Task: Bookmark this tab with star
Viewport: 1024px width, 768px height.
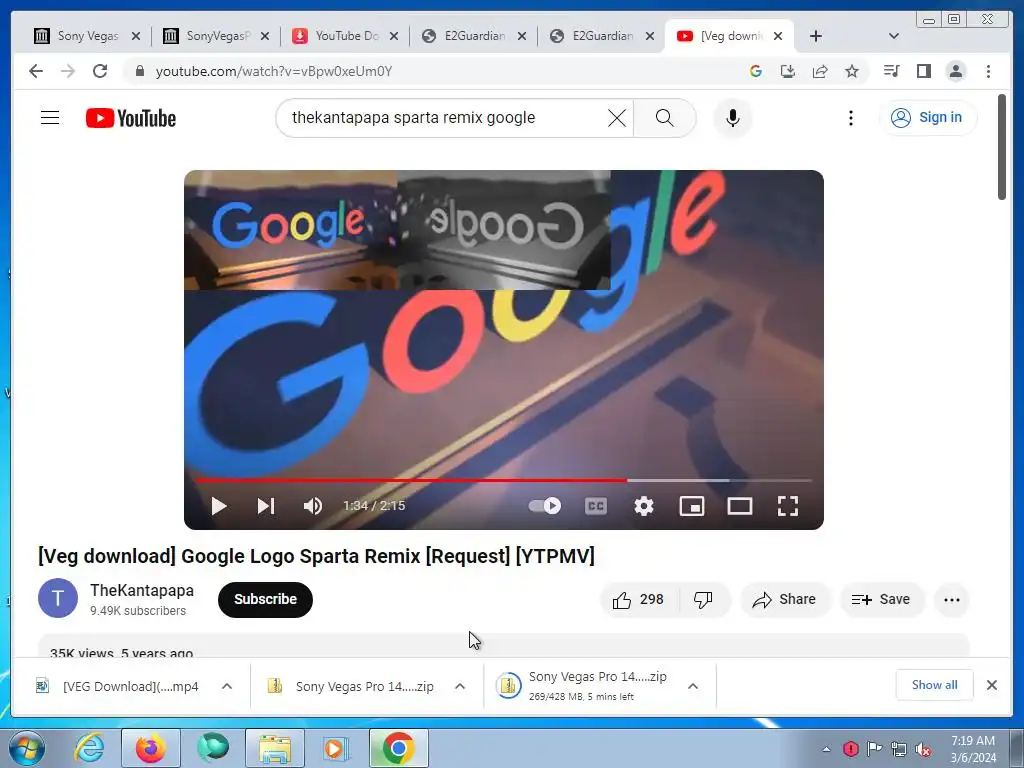Action: [852, 71]
